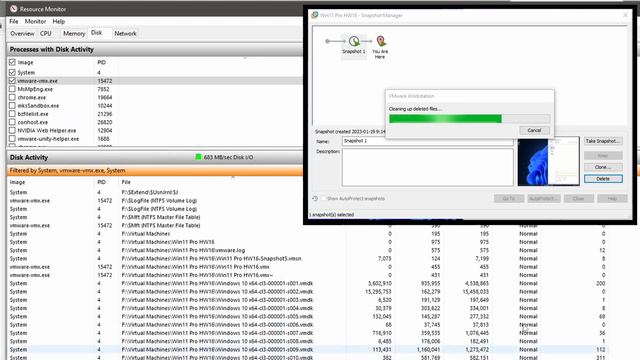Switch to the Memory tab
The width and height of the screenshot is (640, 360).
click(74, 33)
